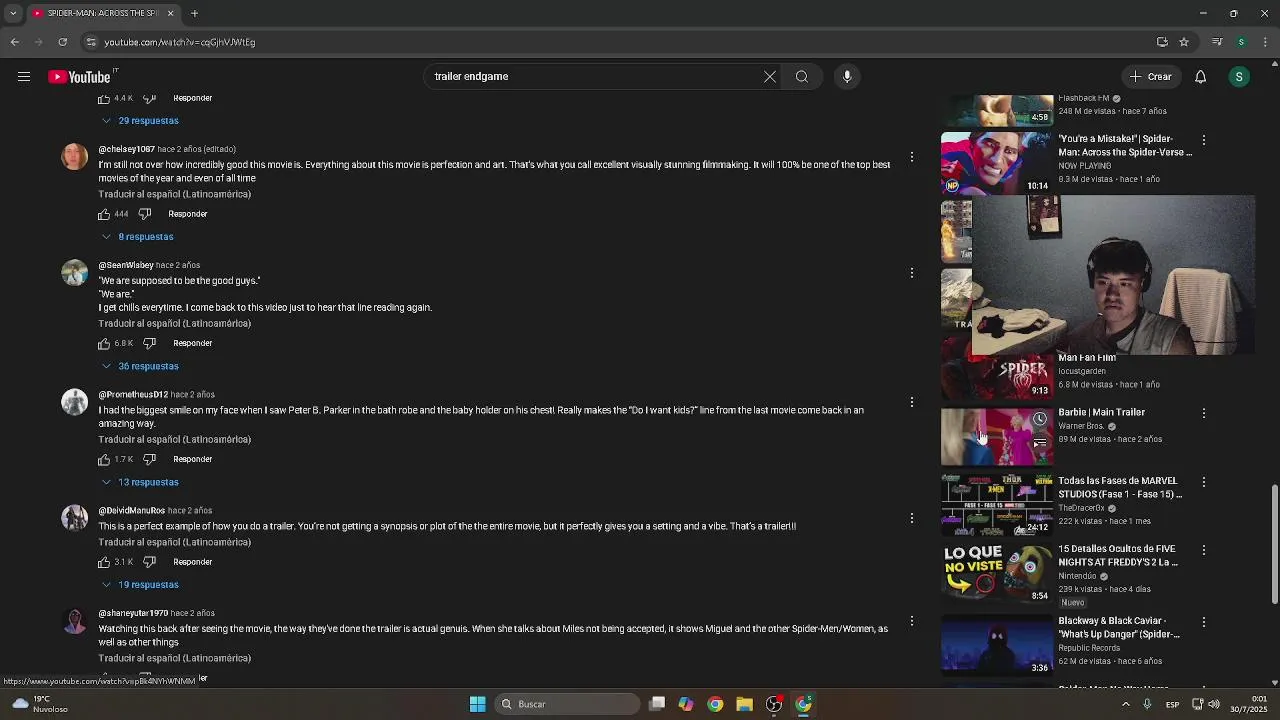
Task: Open Chrome tab search dropdown arrow
Action: coord(13,13)
